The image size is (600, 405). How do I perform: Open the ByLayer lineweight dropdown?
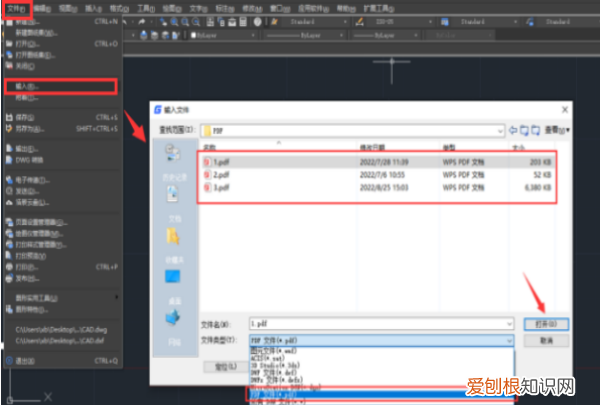[385, 36]
